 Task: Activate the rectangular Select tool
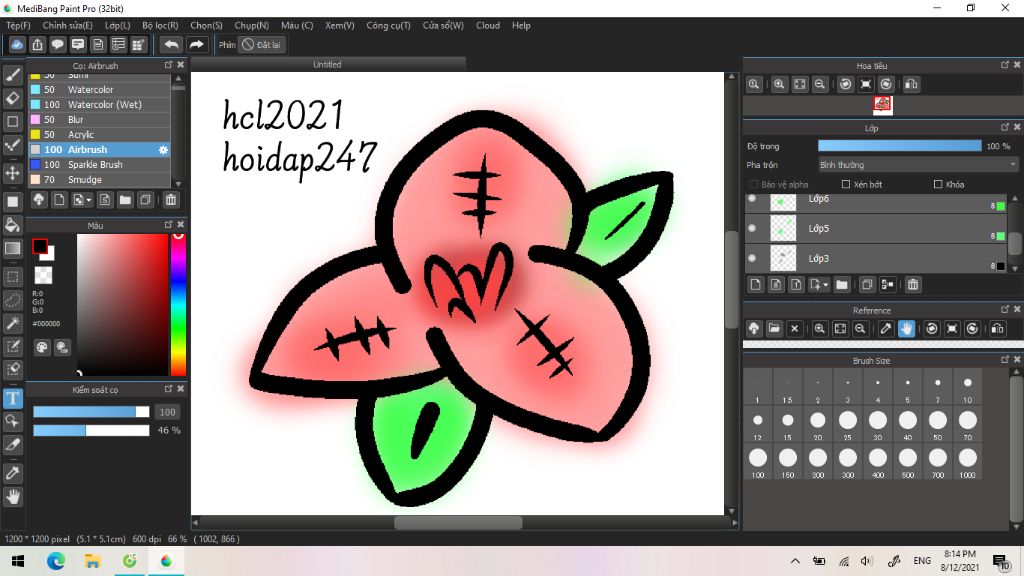tap(12, 277)
